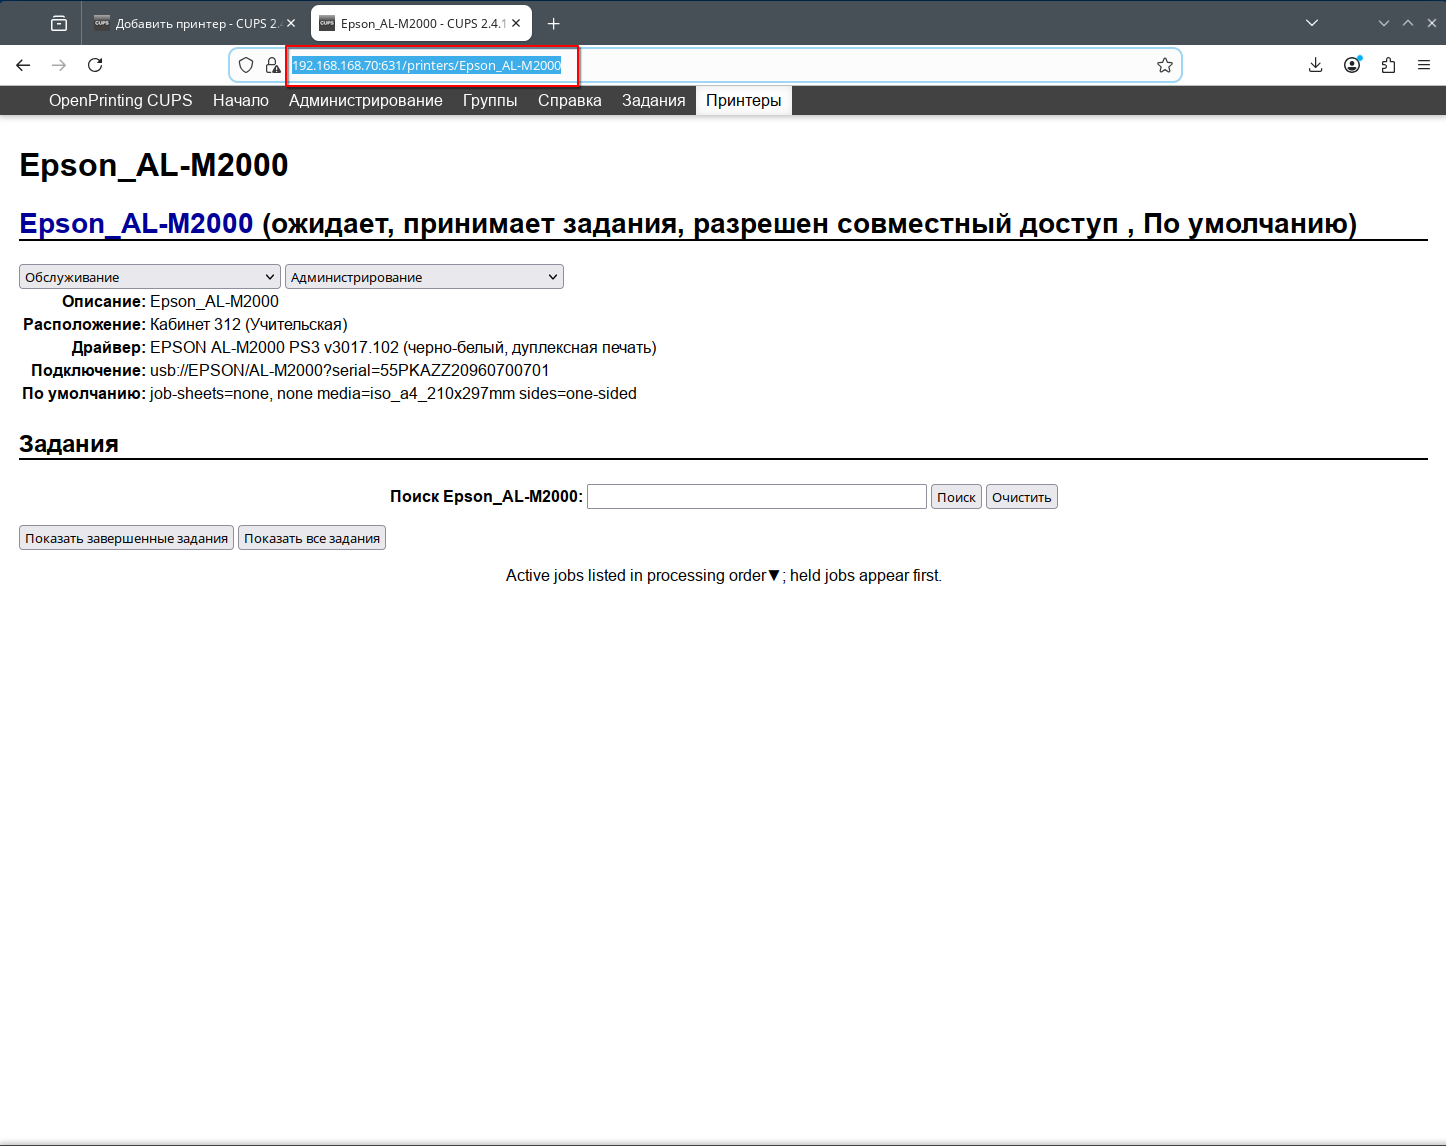Screen dimensions: 1446x1146
Task: Click the tracking protection shield icon
Action: pyautogui.click(x=246, y=65)
